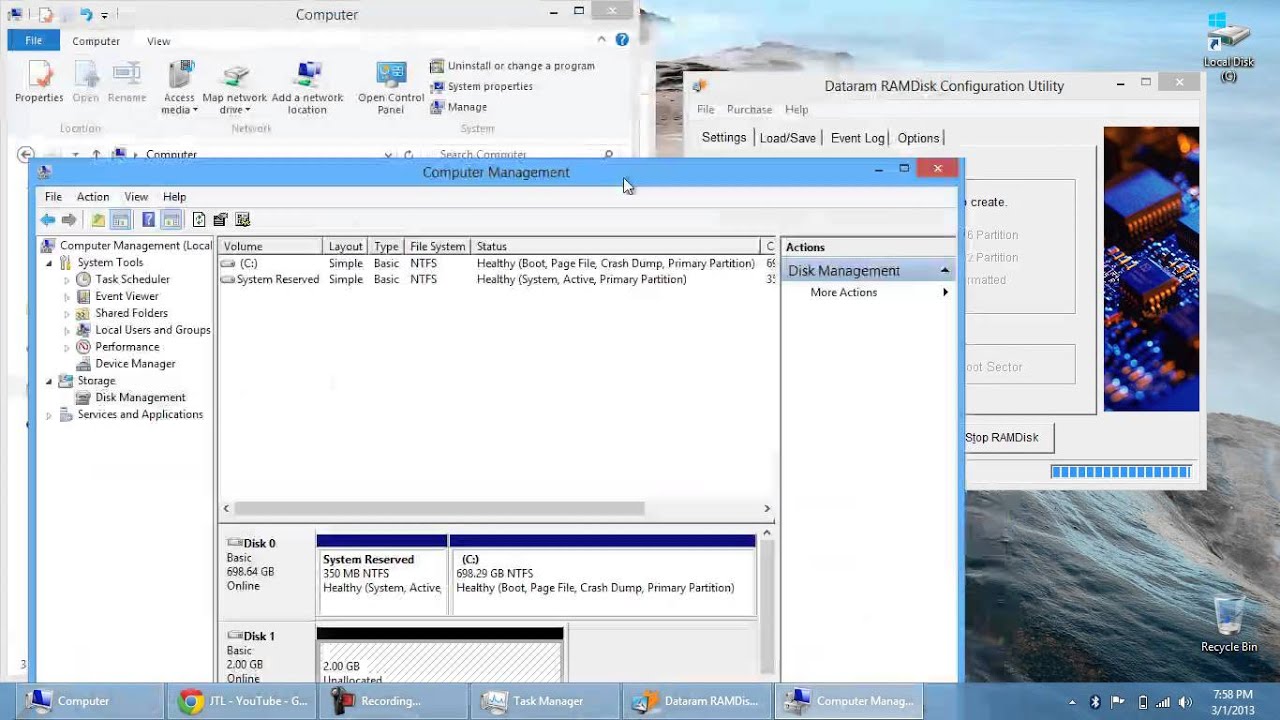Open the File menu in Computer Management
Image resolution: width=1280 pixels, height=720 pixels.
click(53, 197)
